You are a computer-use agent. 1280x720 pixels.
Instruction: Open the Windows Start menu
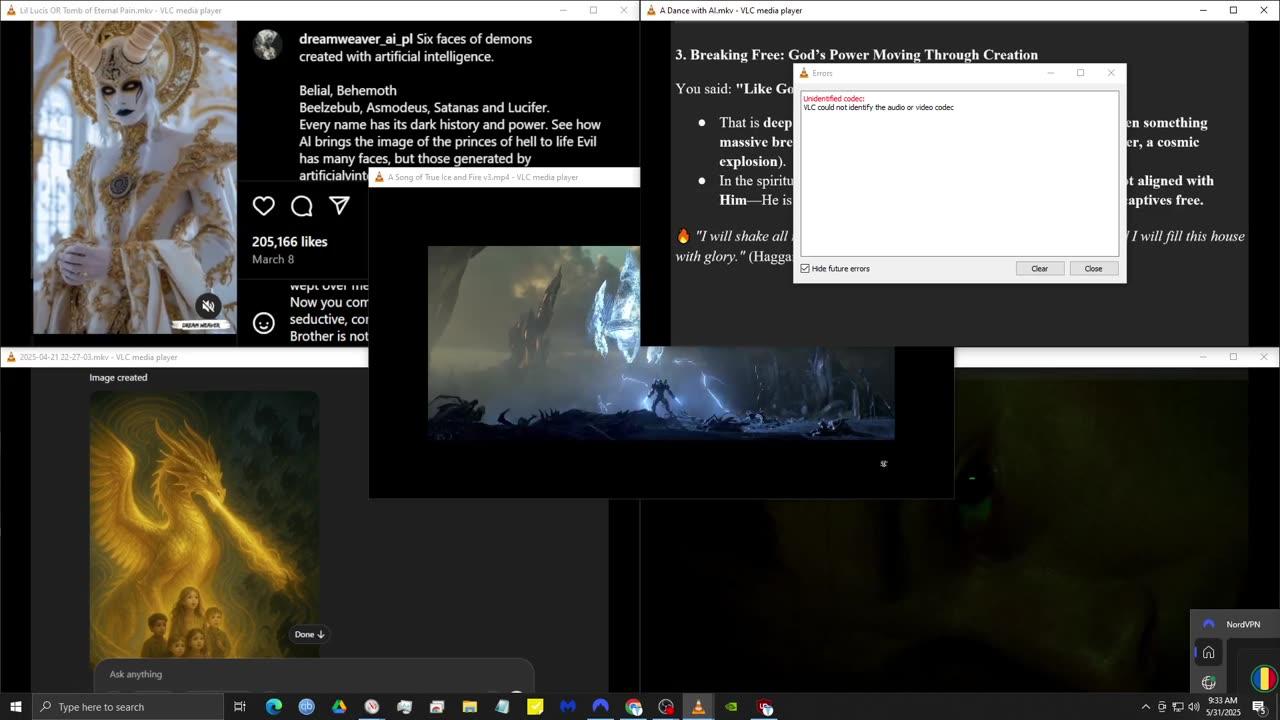[16, 707]
